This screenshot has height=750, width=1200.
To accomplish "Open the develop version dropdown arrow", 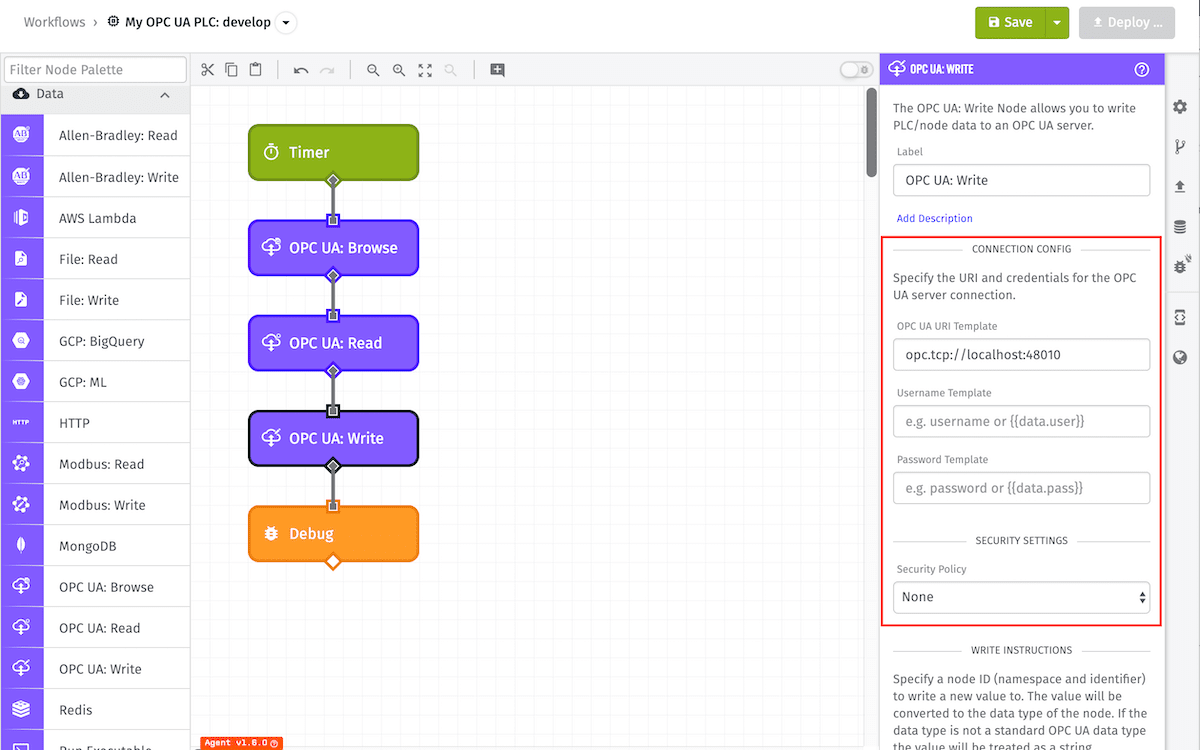I will [285, 22].
